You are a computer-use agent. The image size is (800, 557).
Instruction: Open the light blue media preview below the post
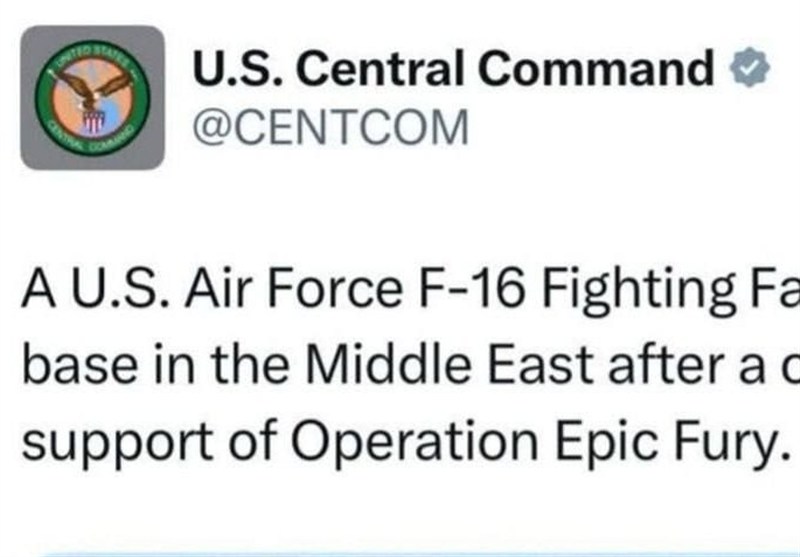(x=400, y=550)
